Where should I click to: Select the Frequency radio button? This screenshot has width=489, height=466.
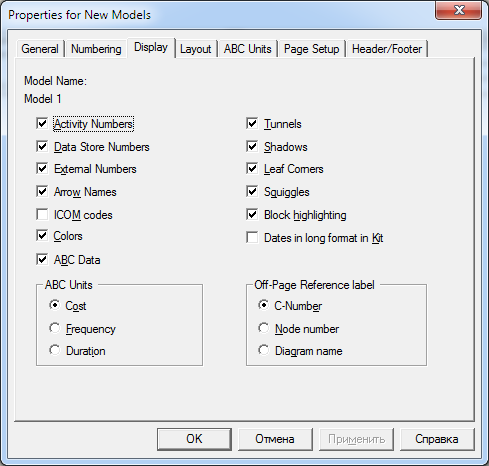[55, 328]
